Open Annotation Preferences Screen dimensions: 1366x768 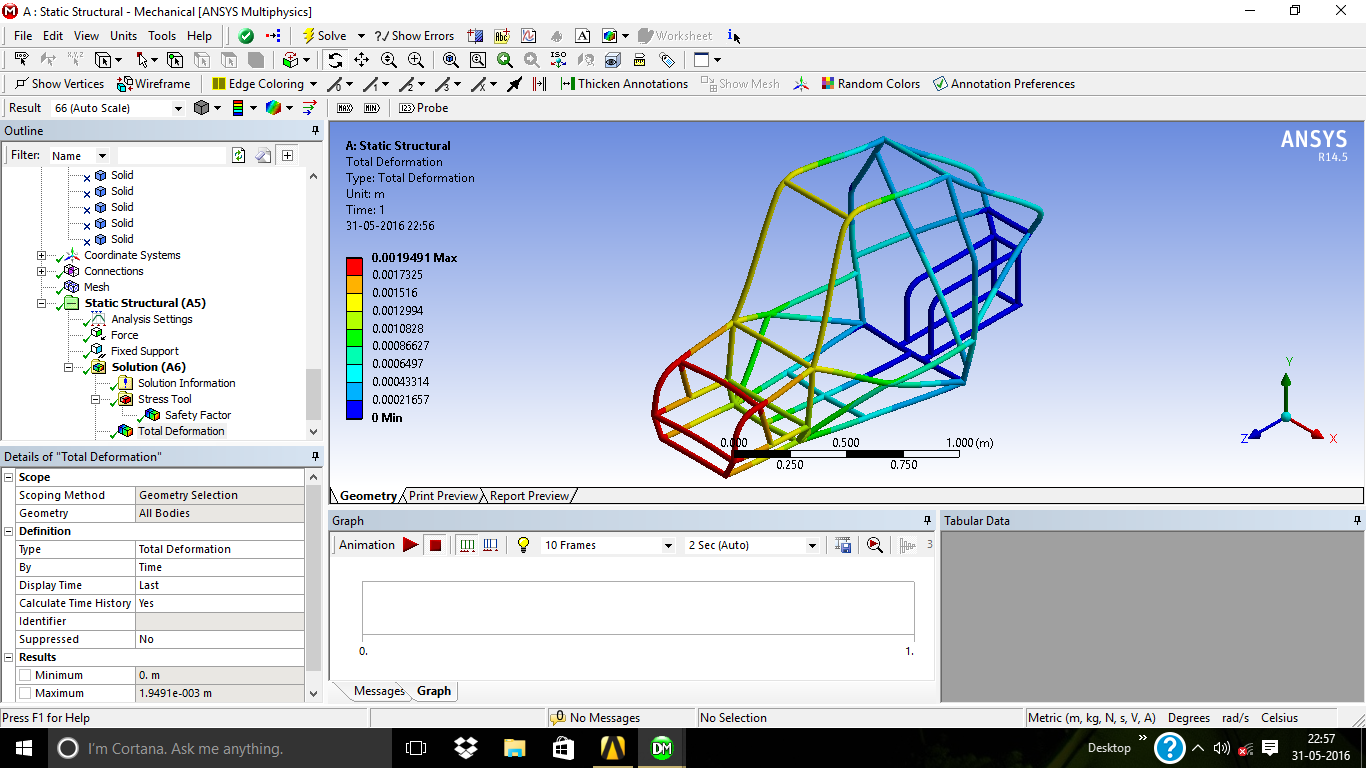(1004, 84)
